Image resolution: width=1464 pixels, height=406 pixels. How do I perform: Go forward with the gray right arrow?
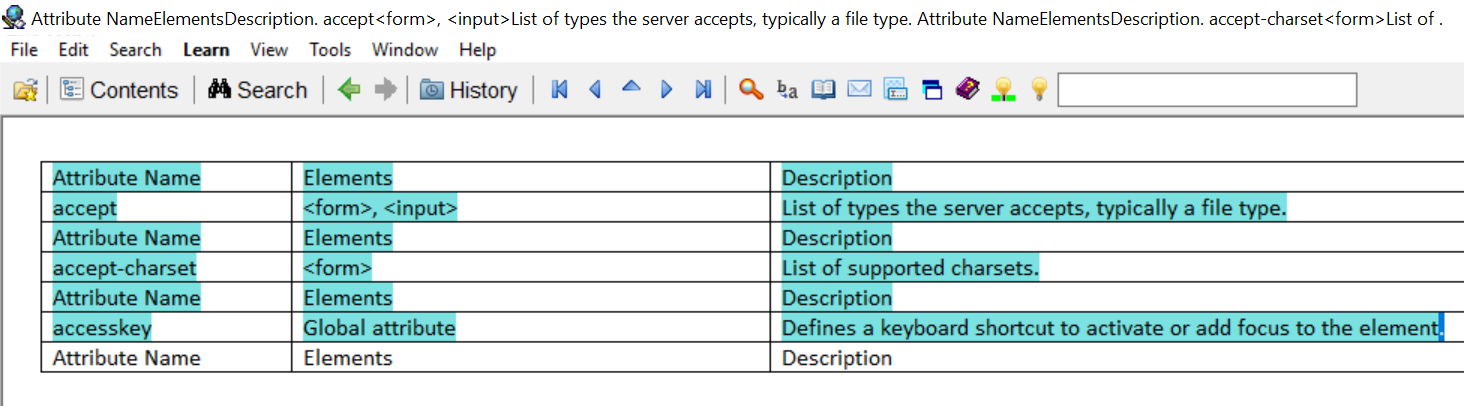[385, 90]
